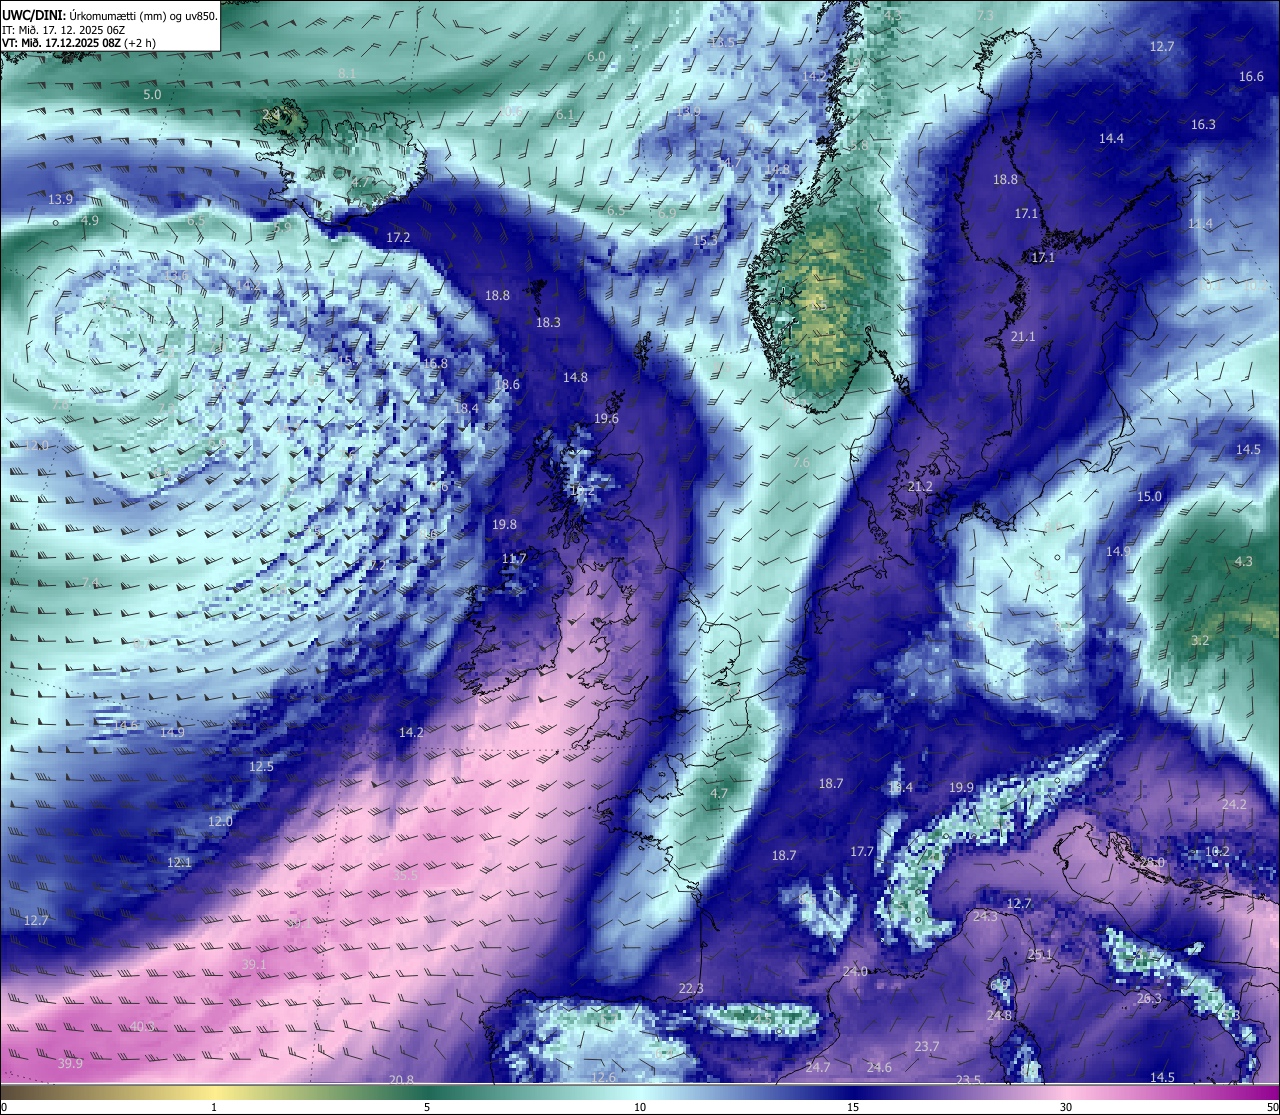Click the 20.8 value label
Viewport: 1280px width, 1115px height.
[x=401, y=1080]
